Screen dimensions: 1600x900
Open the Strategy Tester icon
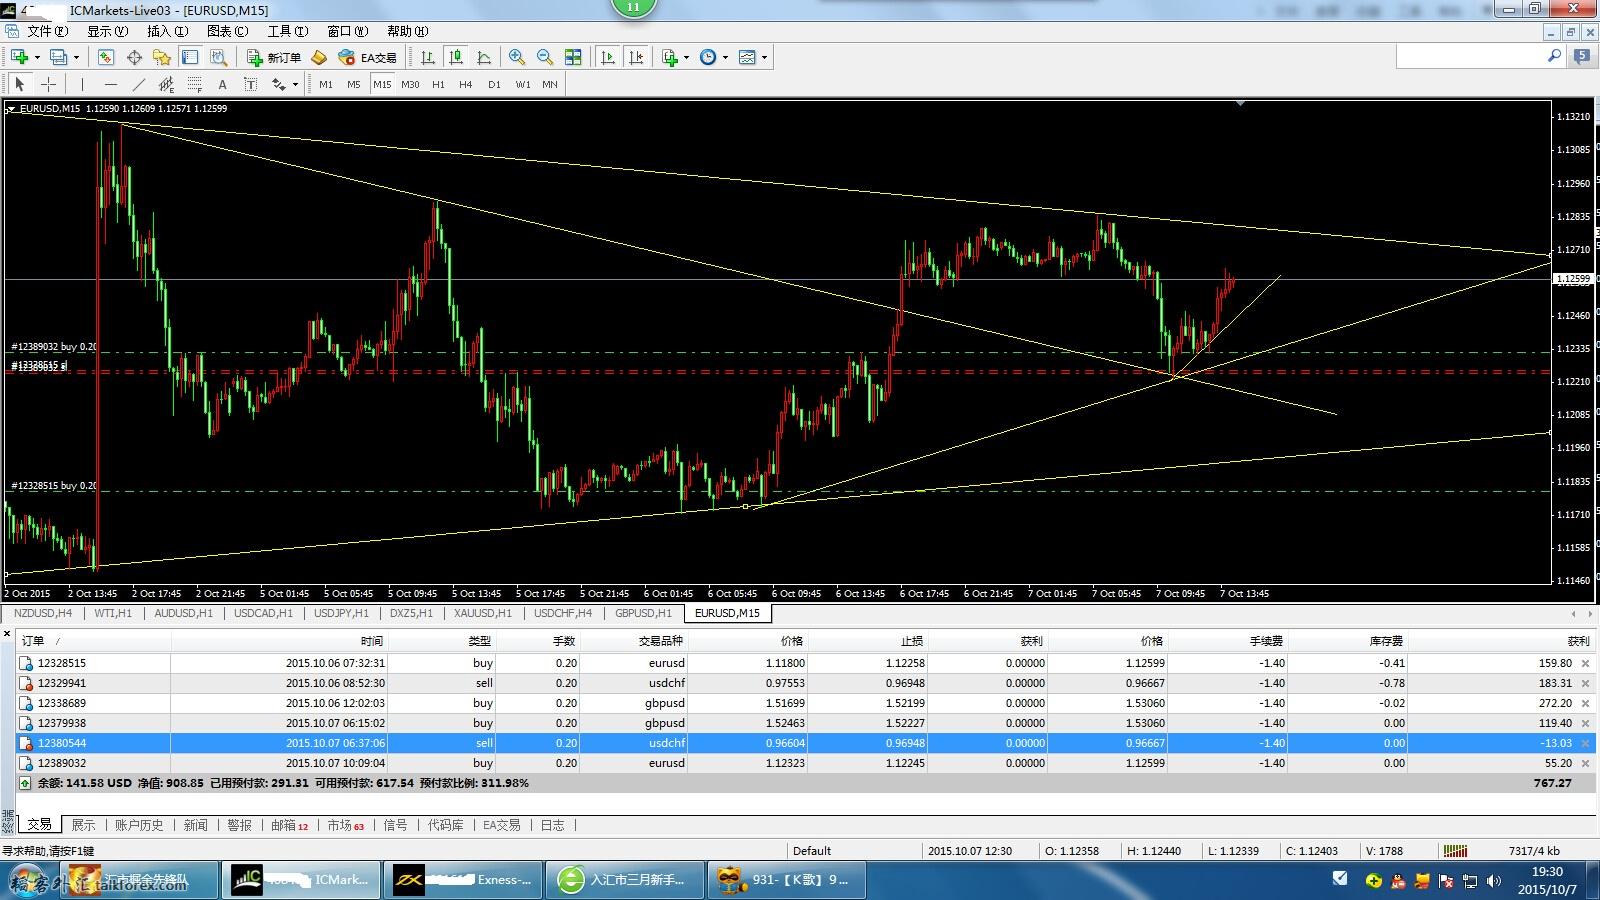[x=218, y=57]
